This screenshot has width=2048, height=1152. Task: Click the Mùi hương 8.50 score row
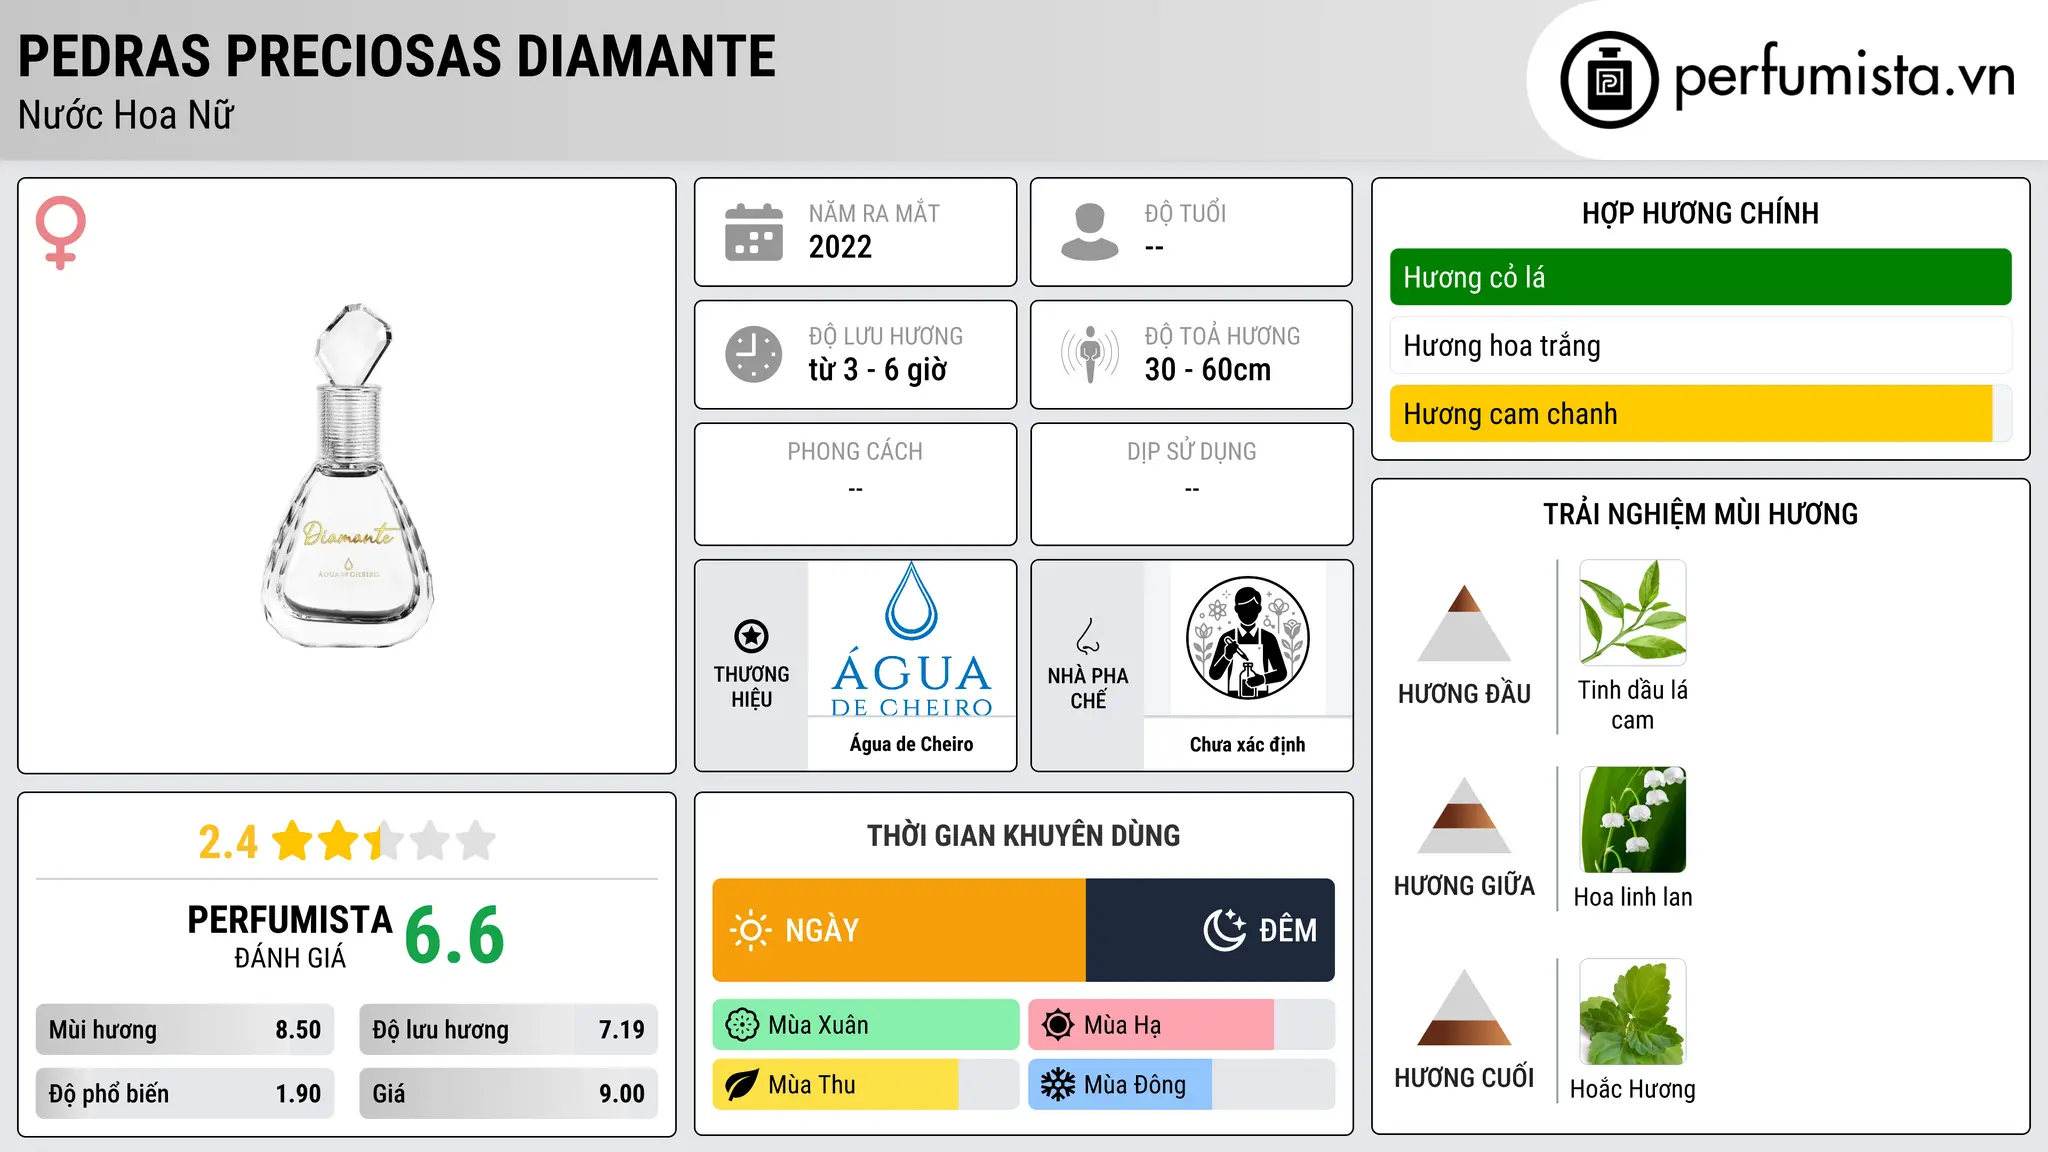(x=185, y=1030)
